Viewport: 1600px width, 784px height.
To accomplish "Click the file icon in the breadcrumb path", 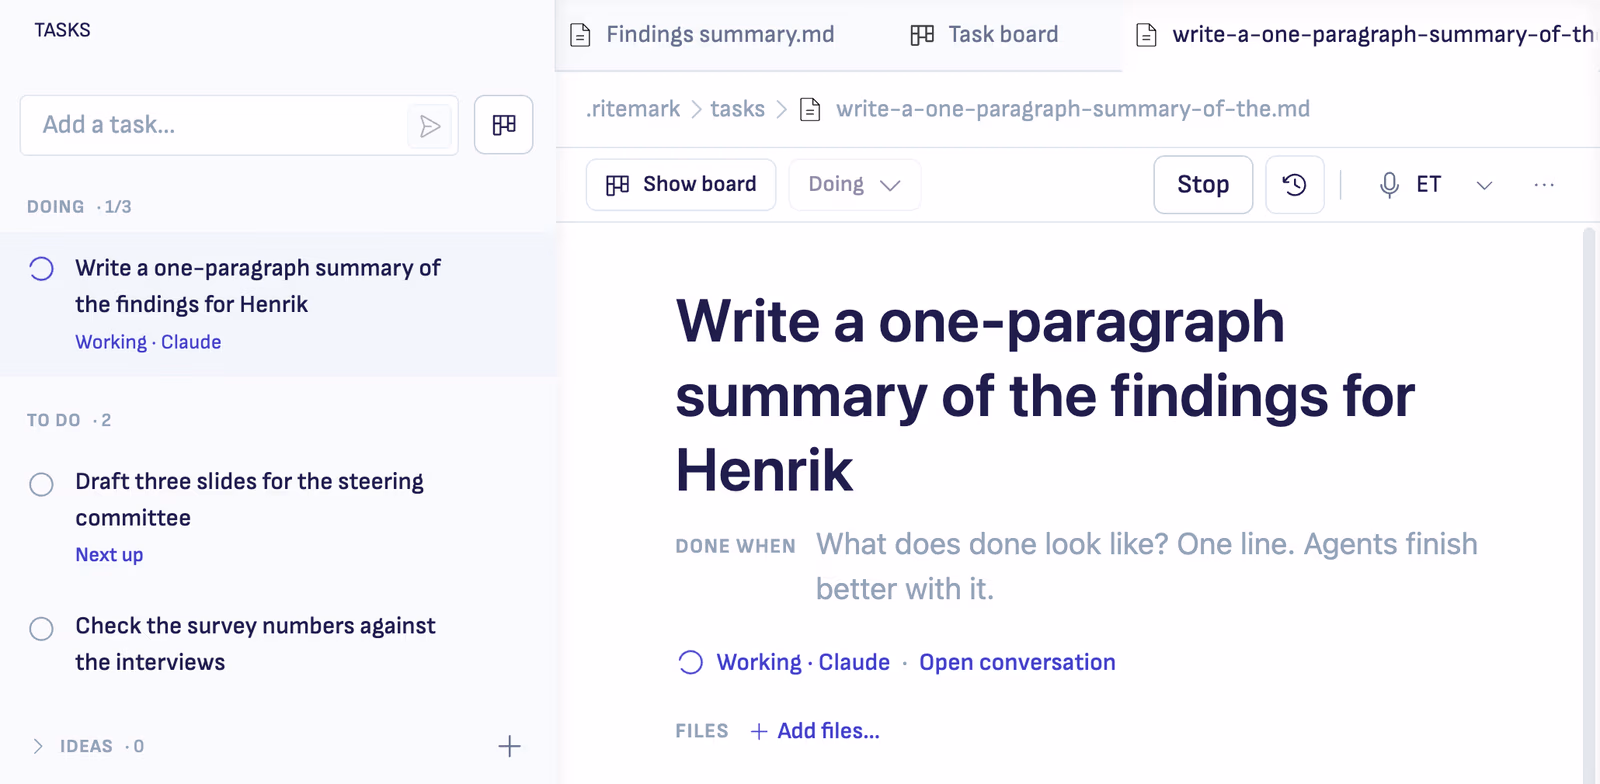I will tap(811, 109).
